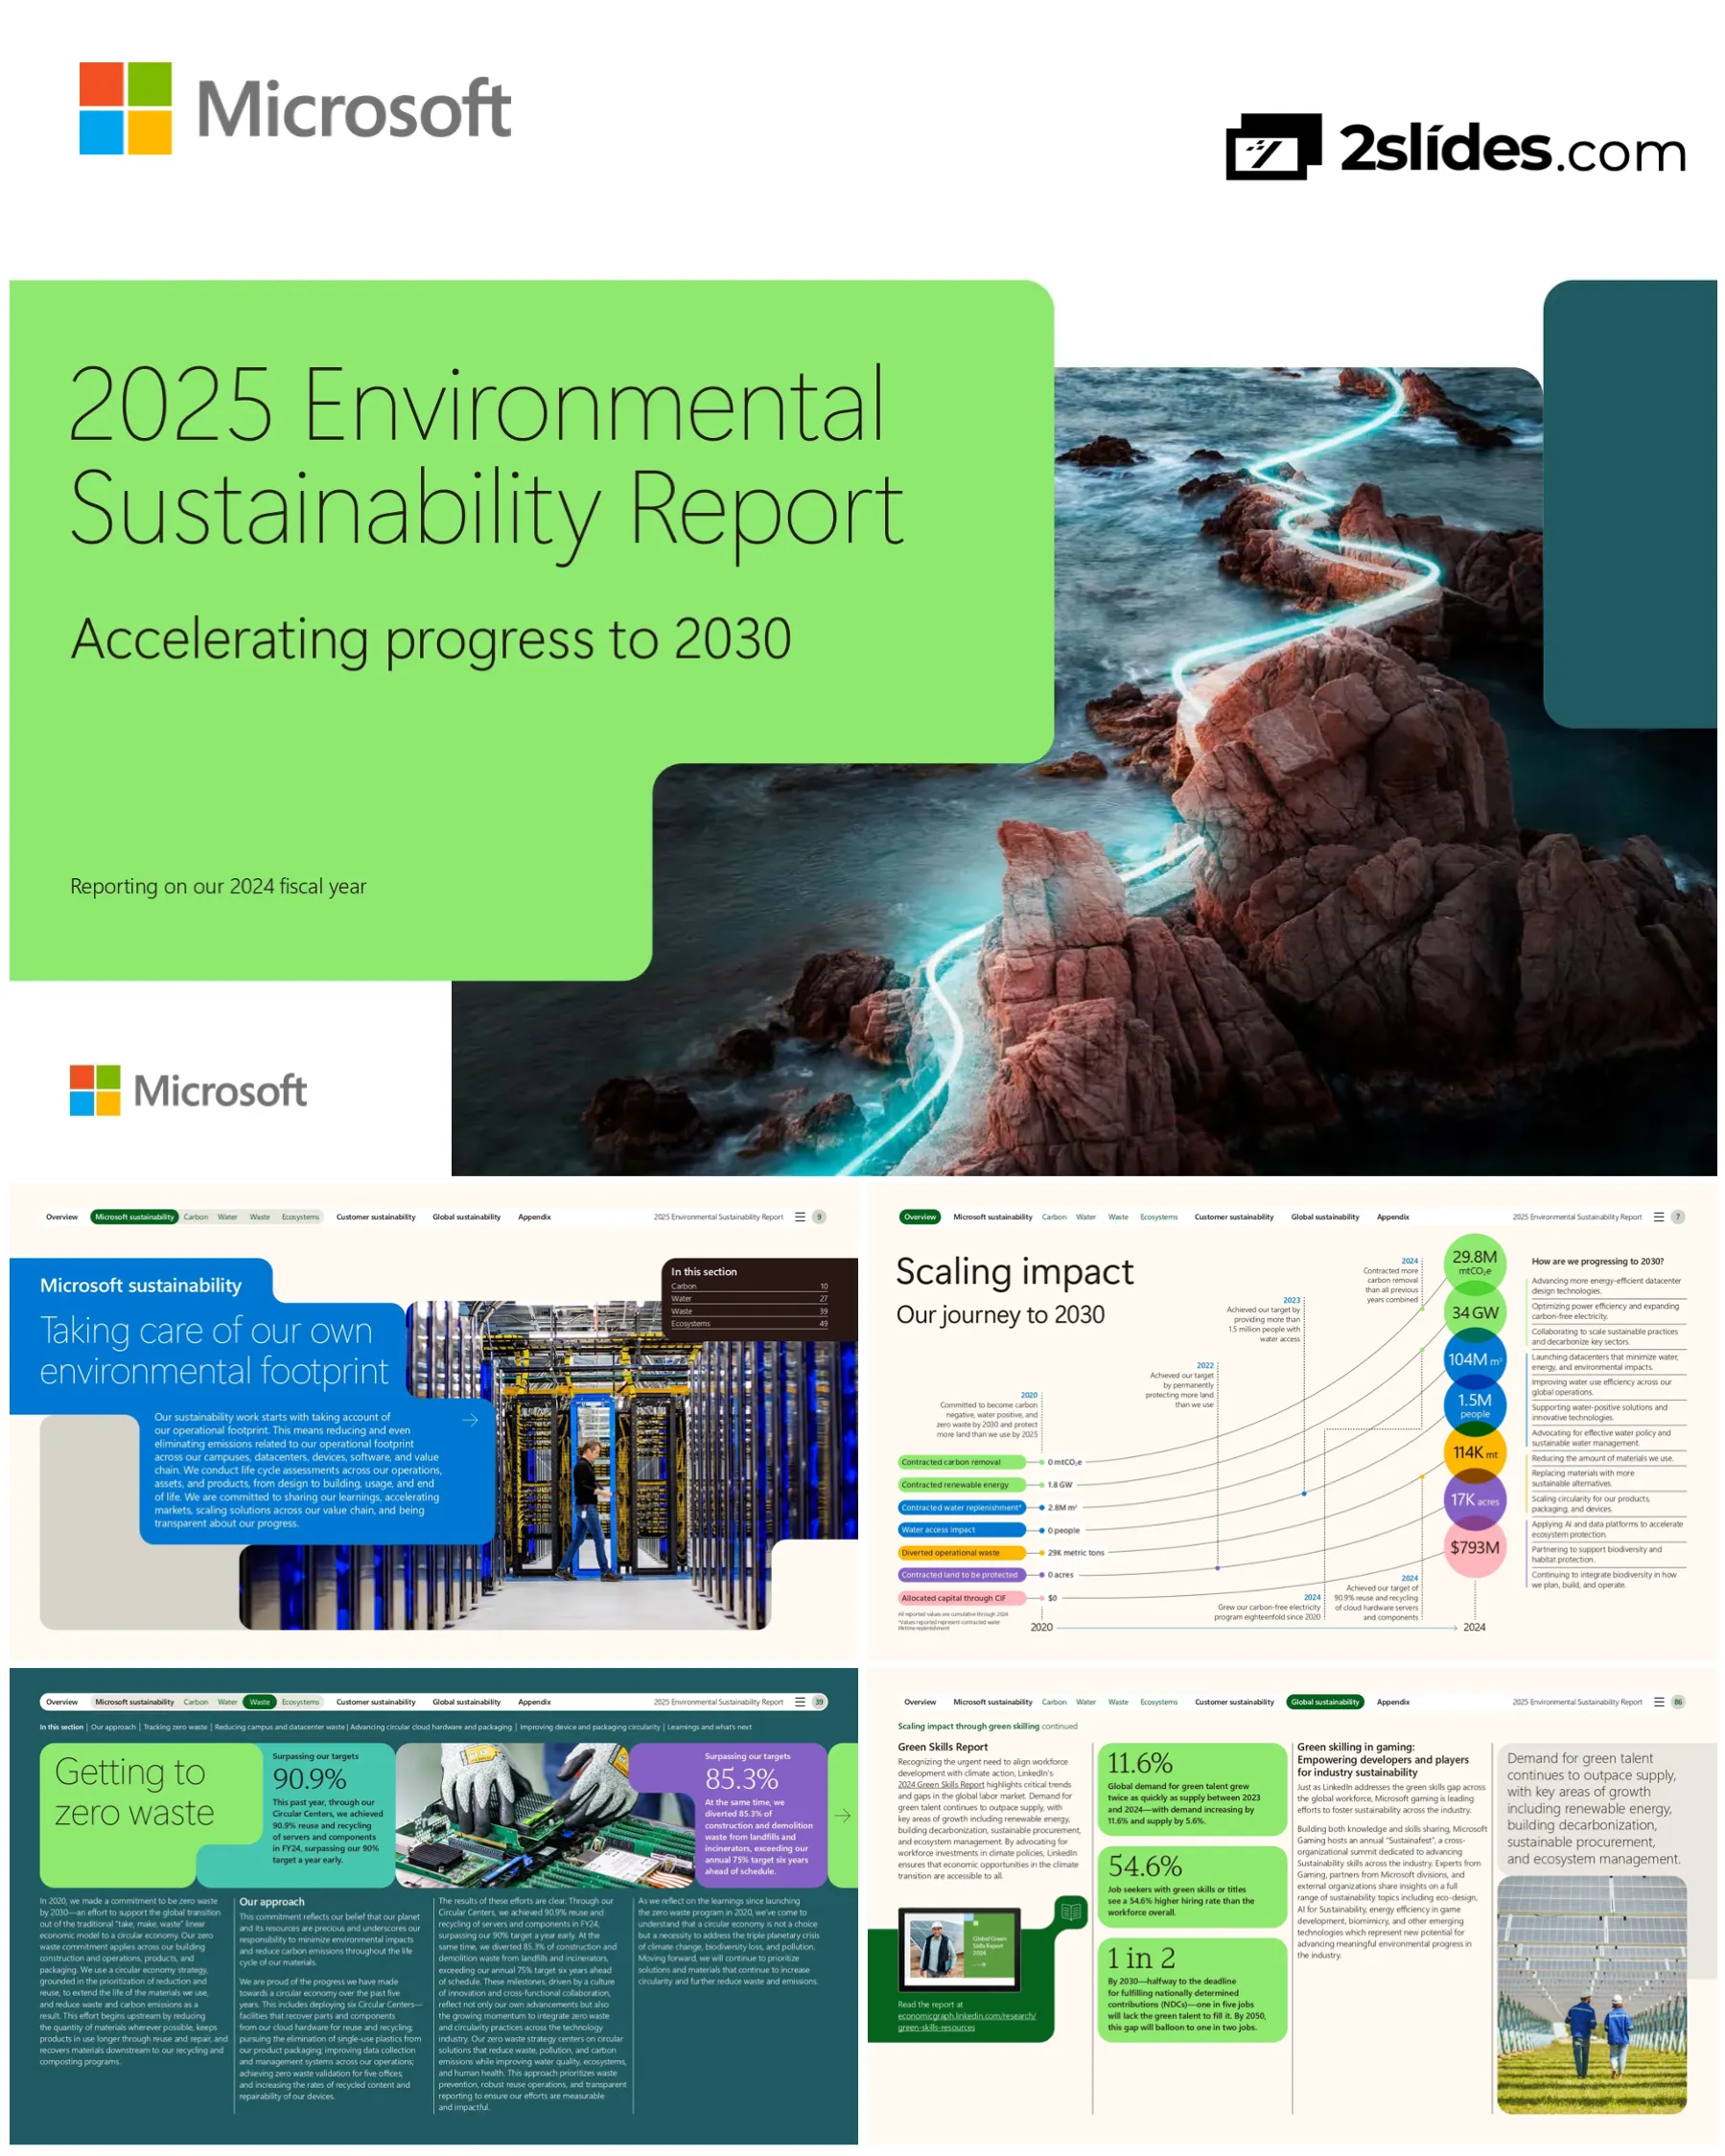Image resolution: width=1725 pixels, height=2156 pixels.
Task: Select Waste tab on the zero waste slide
Action: click(260, 1703)
